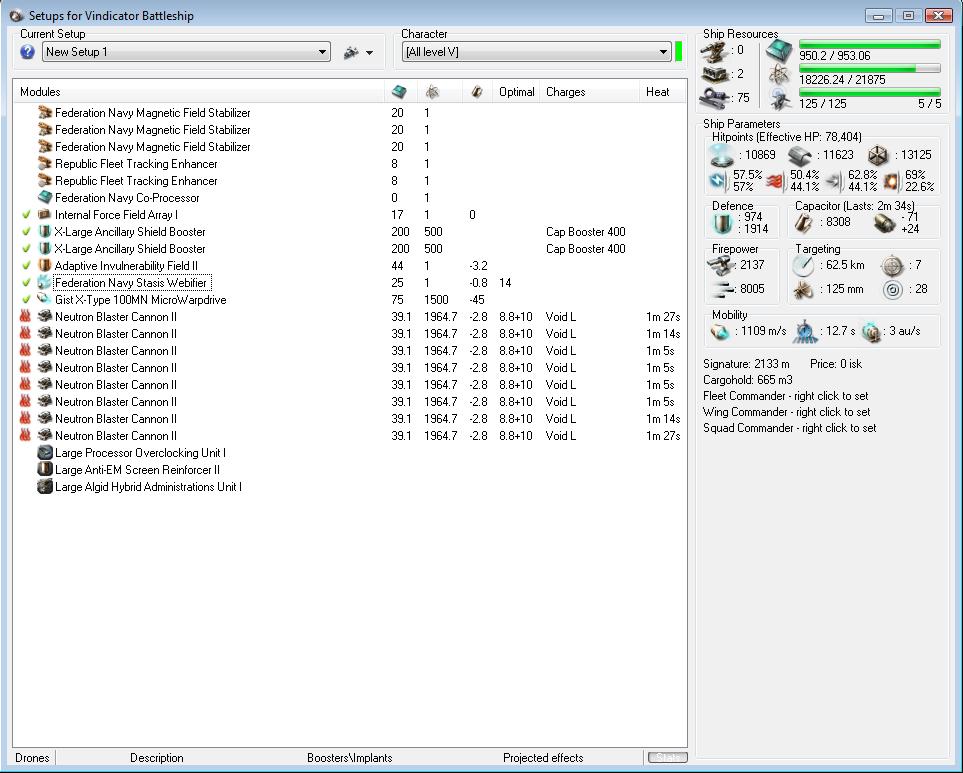Click the warp speed icon at 3 au/s

[871, 332]
